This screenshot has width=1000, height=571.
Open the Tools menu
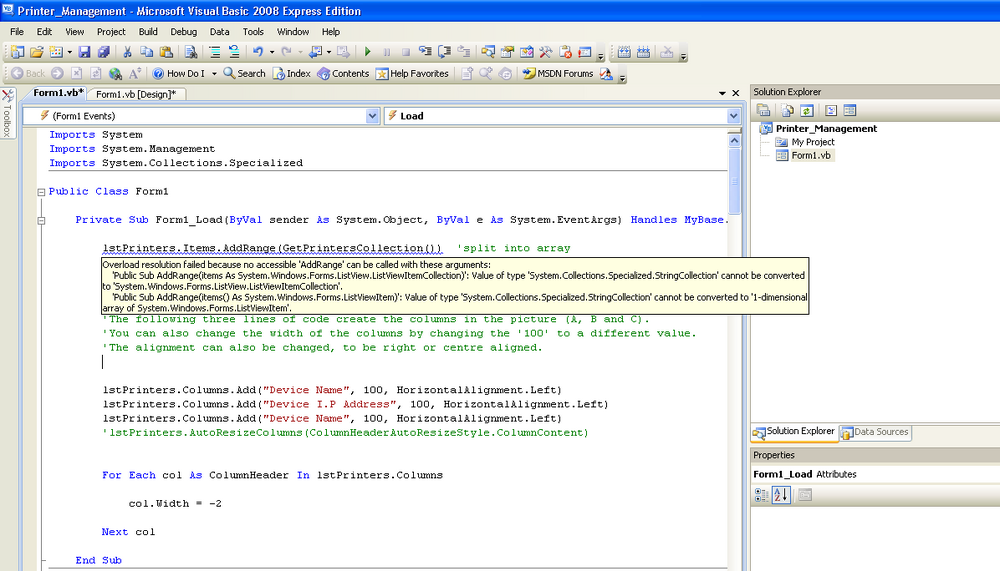point(253,31)
